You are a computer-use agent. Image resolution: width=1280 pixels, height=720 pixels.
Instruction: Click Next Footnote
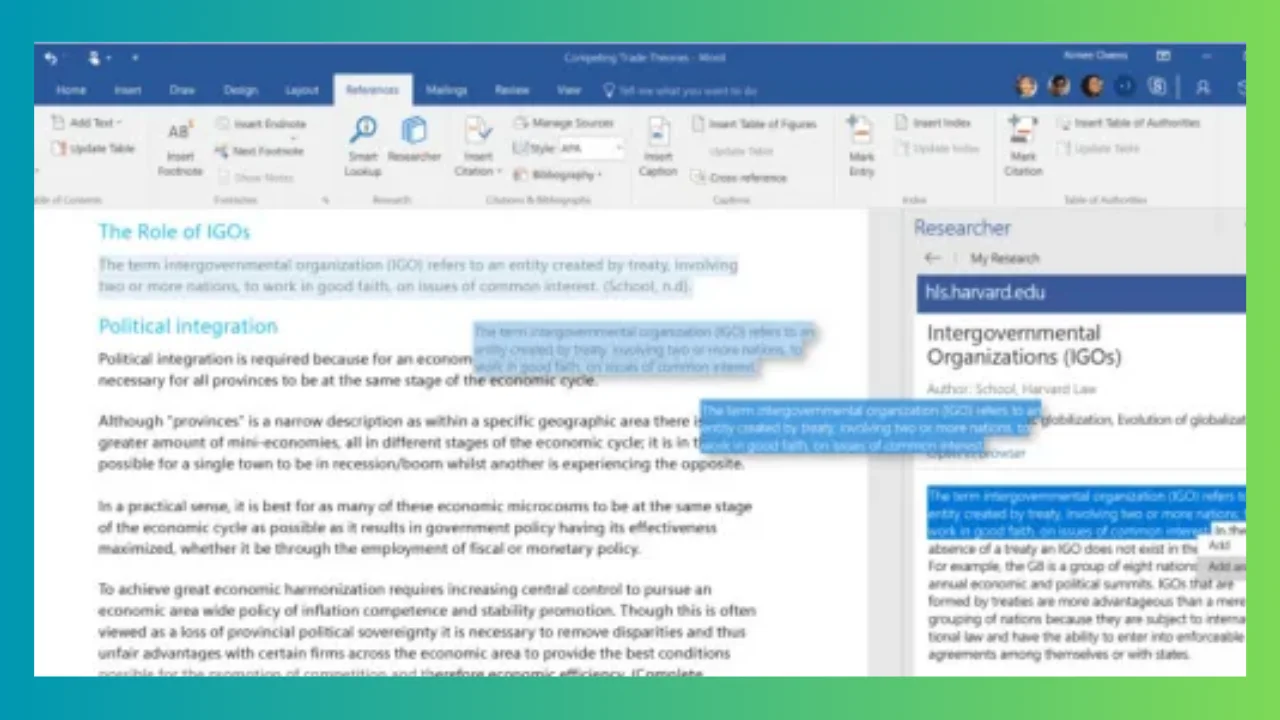click(x=259, y=151)
